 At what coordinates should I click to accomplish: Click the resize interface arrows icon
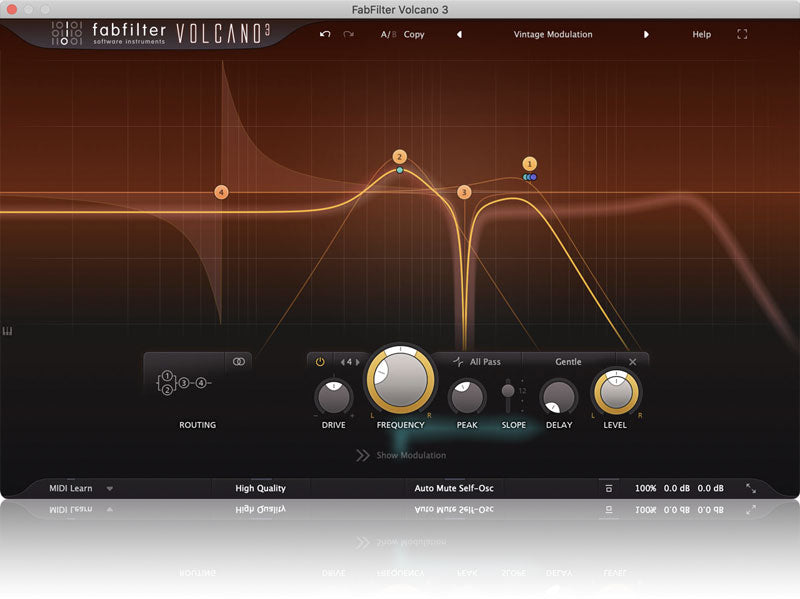click(751, 488)
